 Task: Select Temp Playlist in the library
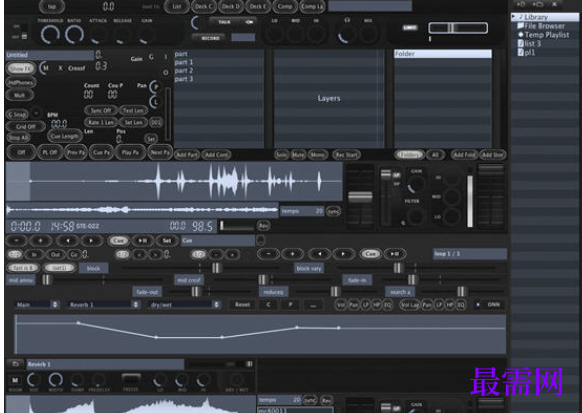pyautogui.click(x=547, y=35)
